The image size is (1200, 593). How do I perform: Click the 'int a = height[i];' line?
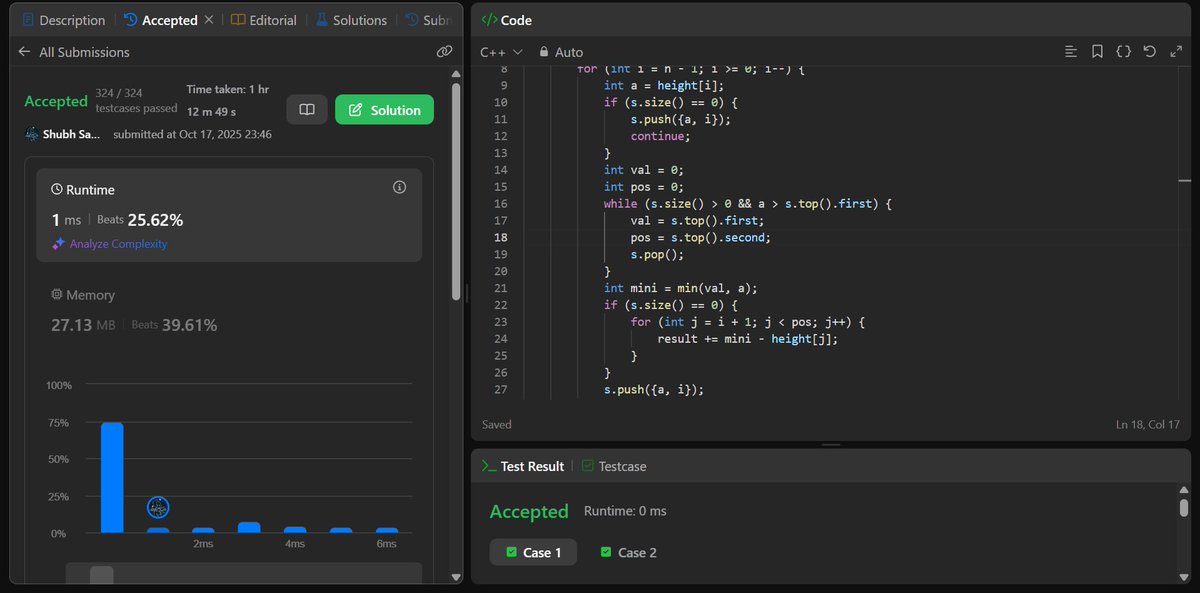[663, 85]
